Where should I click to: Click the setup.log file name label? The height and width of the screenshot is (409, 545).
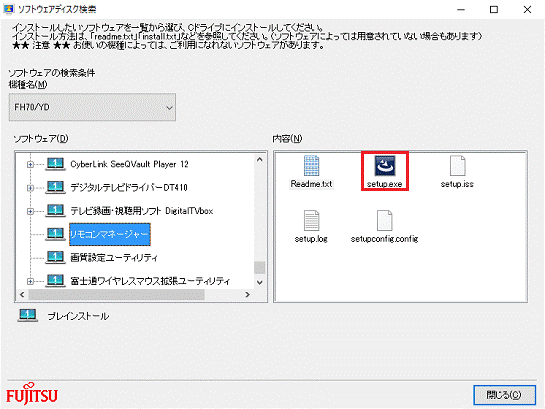click(x=311, y=239)
